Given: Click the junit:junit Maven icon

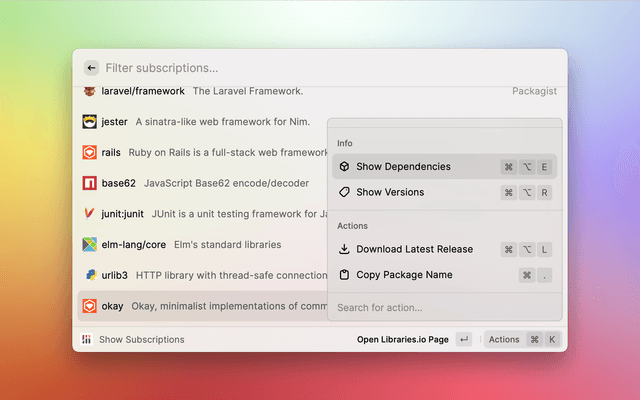Looking at the screenshot, I should pyautogui.click(x=89, y=214).
